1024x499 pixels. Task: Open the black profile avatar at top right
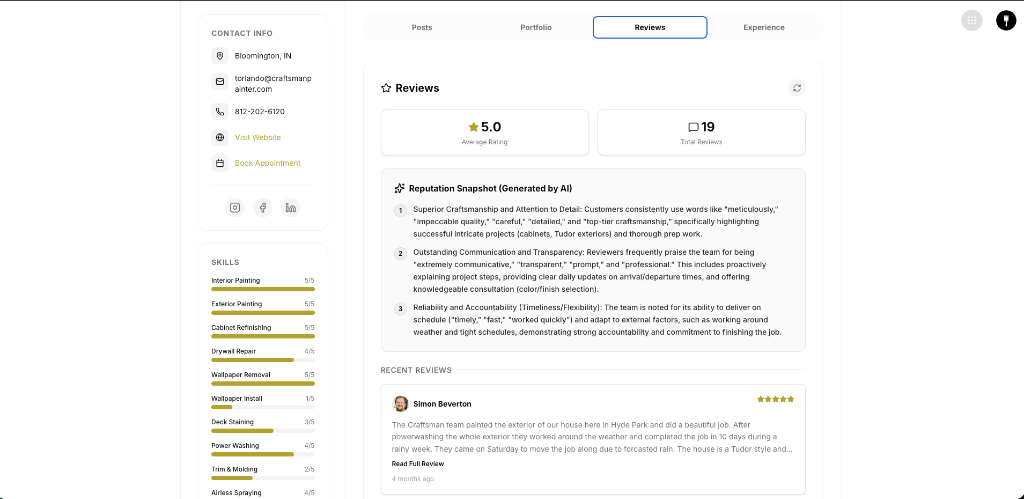pos(1006,20)
